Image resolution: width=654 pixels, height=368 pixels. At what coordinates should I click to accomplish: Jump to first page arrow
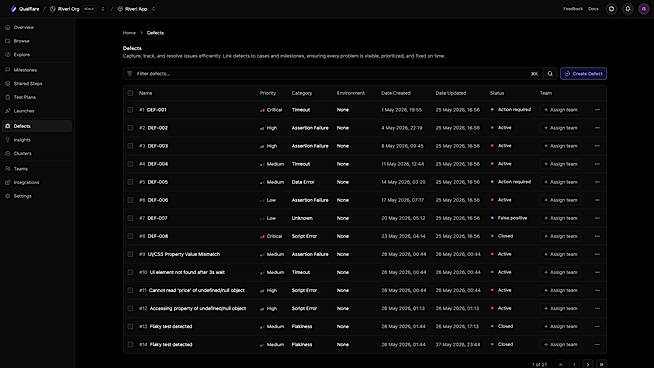pos(561,364)
